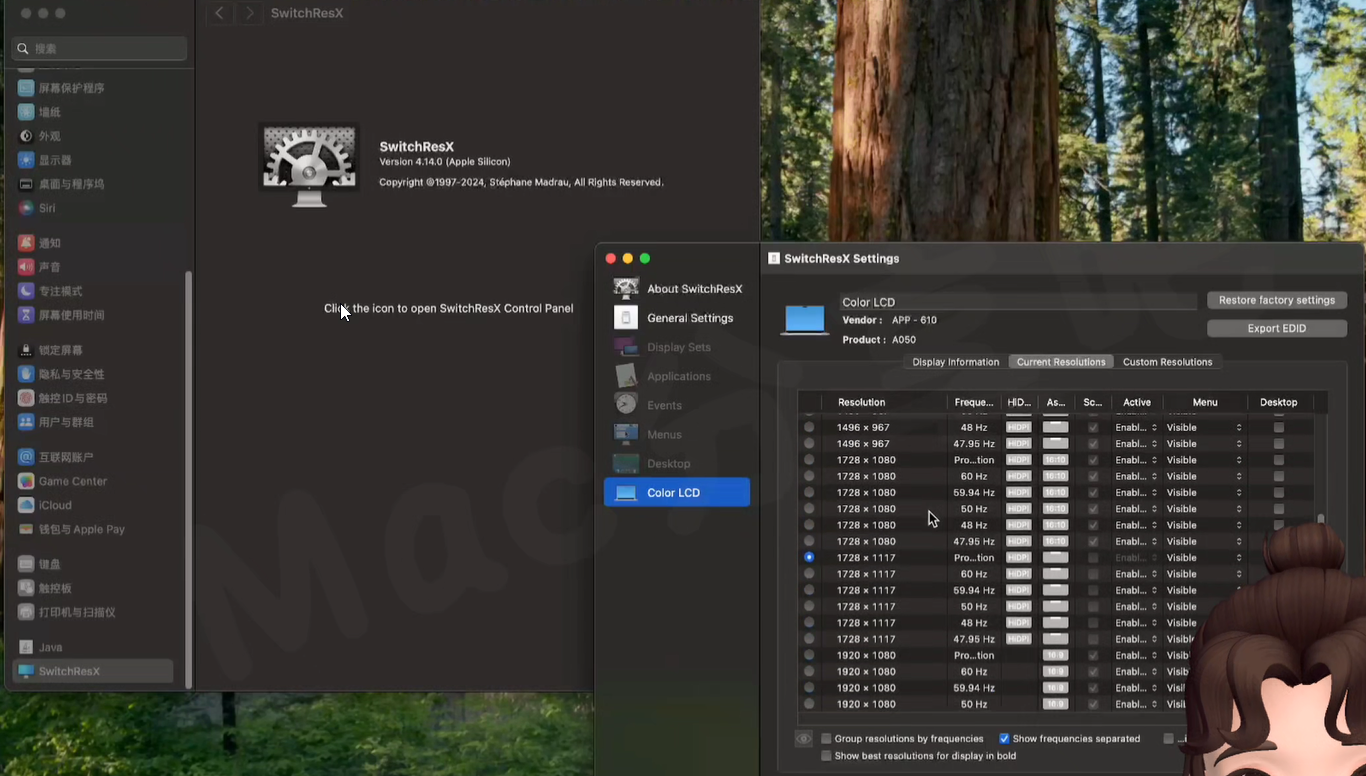
Task: Select Display Sets in the SwitchResX sidebar
Action: (x=679, y=346)
